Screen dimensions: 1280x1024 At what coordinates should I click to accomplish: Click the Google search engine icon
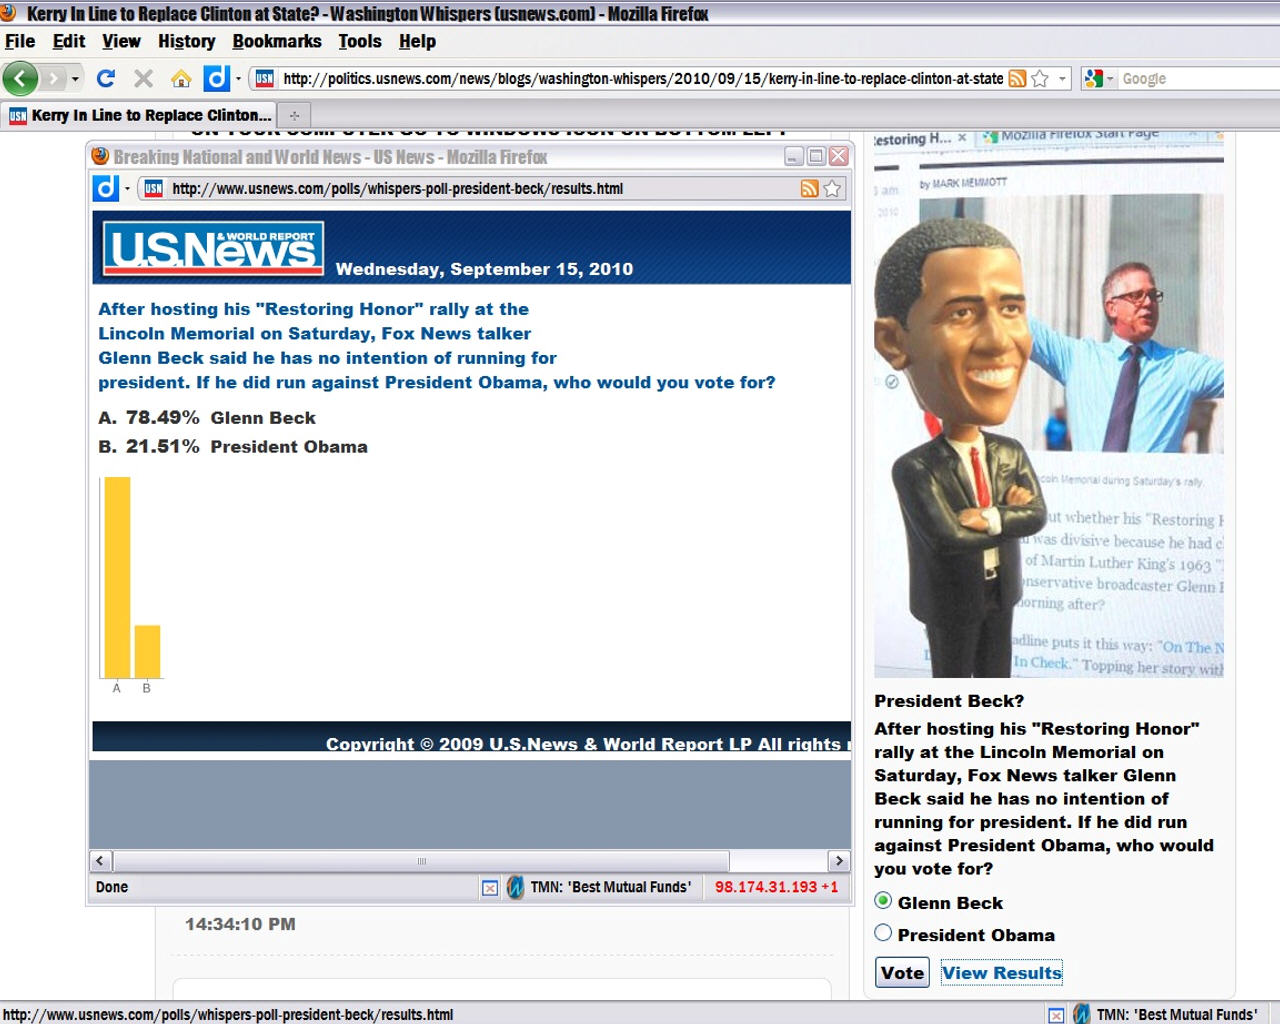(x=1093, y=79)
